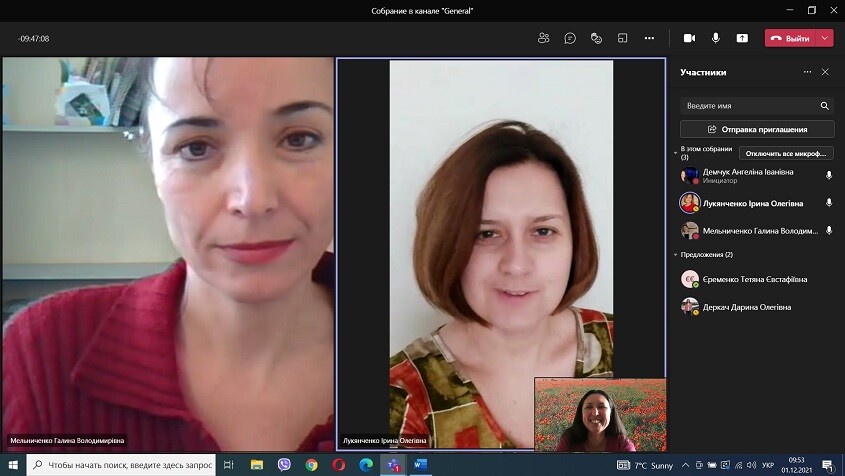
Task: Open the rooms icon in meeting toolbar
Action: tap(622, 38)
